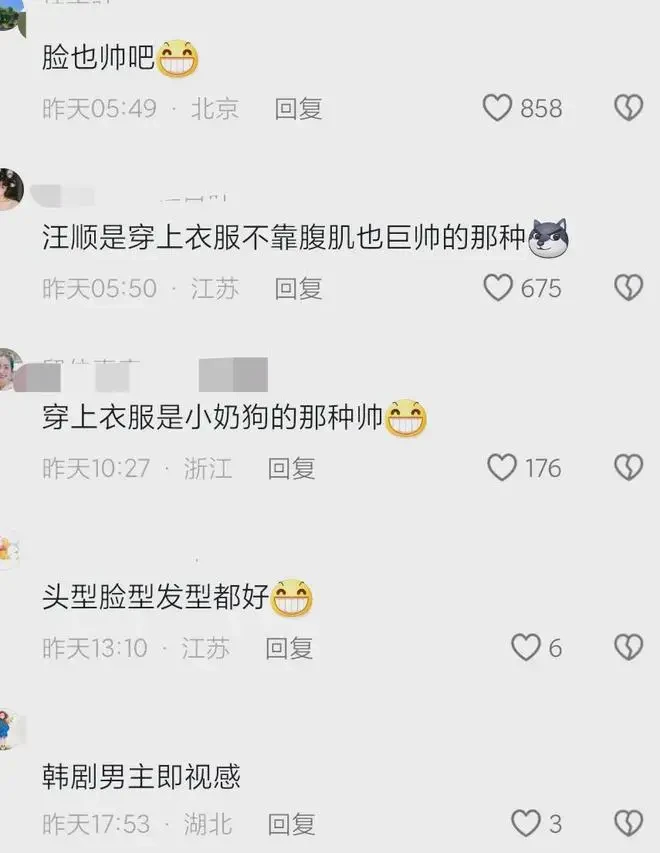Viewport: 660px width, 853px height.
Task: Reply to the 韩剧男主即视感 comment
Action: 292,825
